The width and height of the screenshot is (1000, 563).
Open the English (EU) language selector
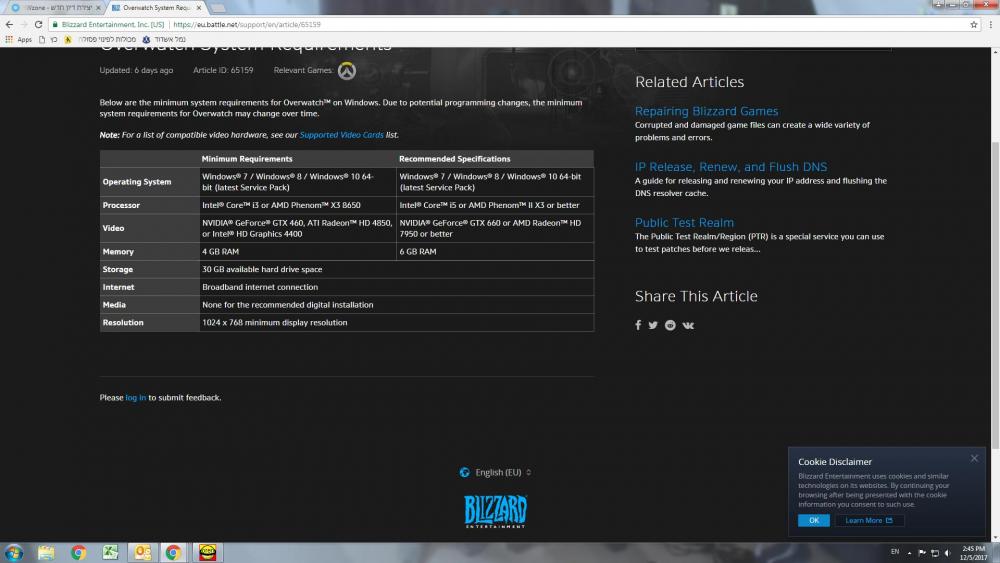click(496, 472)
